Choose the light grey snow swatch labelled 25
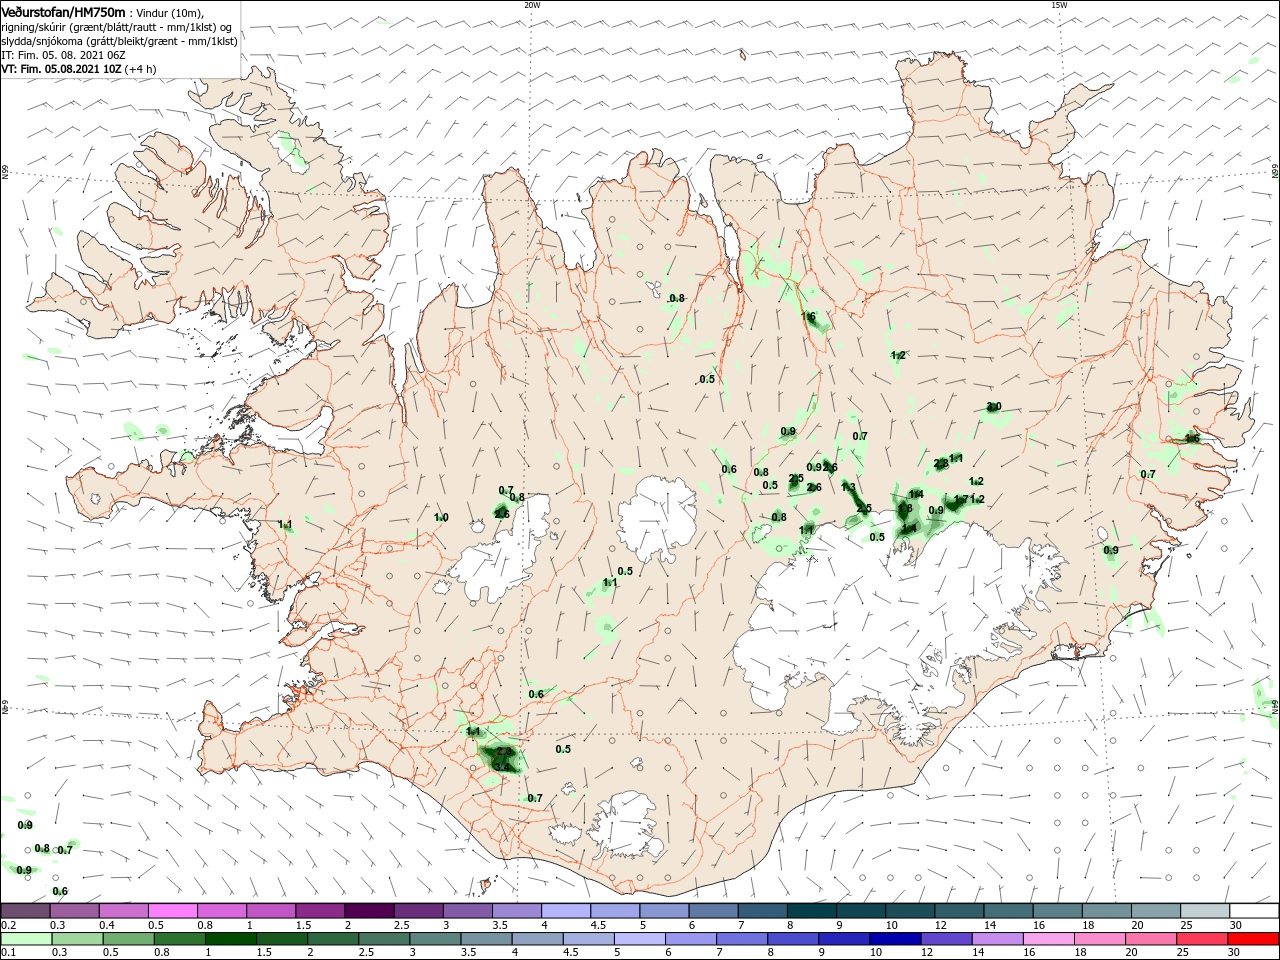 (1206, 910)
